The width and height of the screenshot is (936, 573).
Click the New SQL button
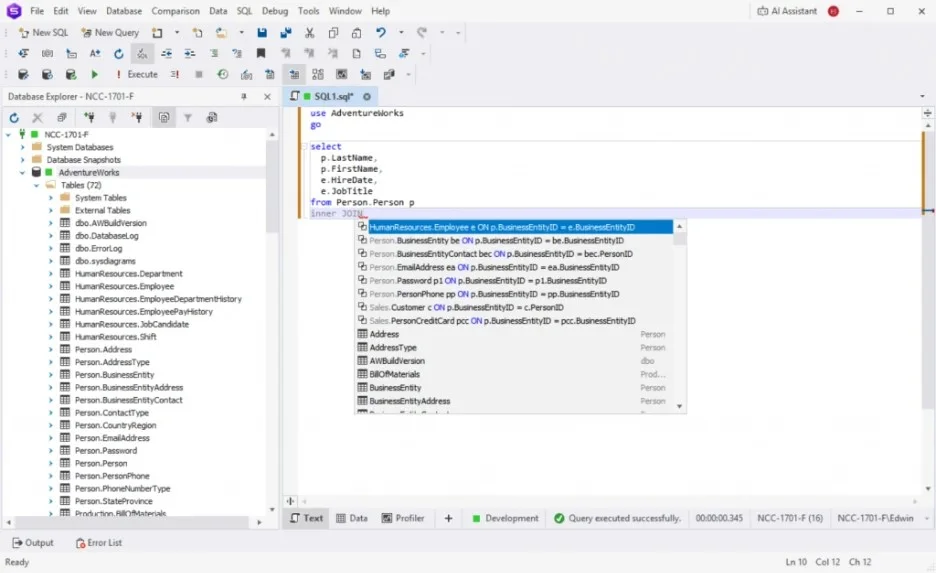[44, 33]
